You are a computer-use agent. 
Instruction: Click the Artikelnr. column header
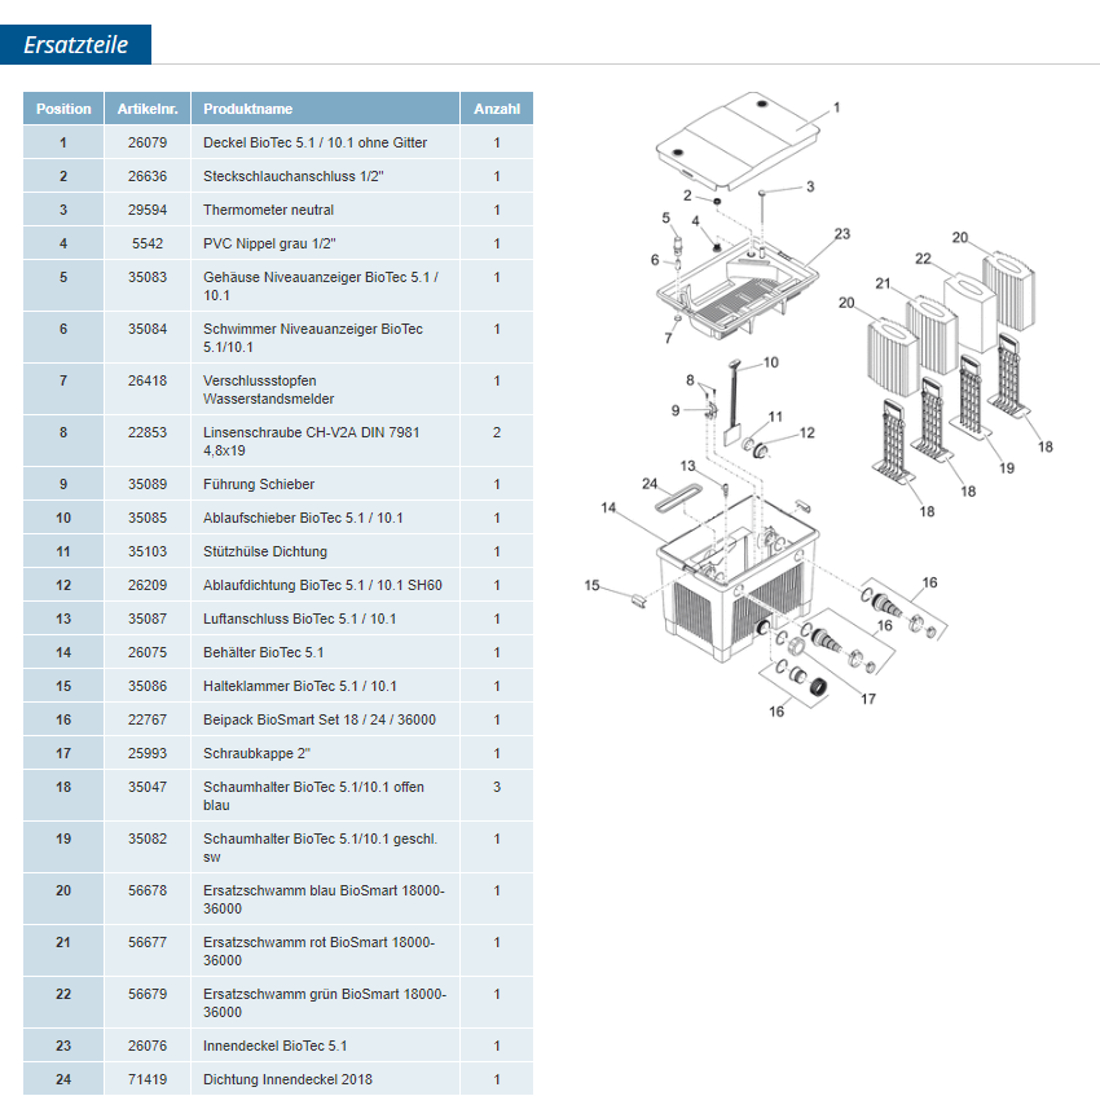pyautogui.click(x=148, y=108)
